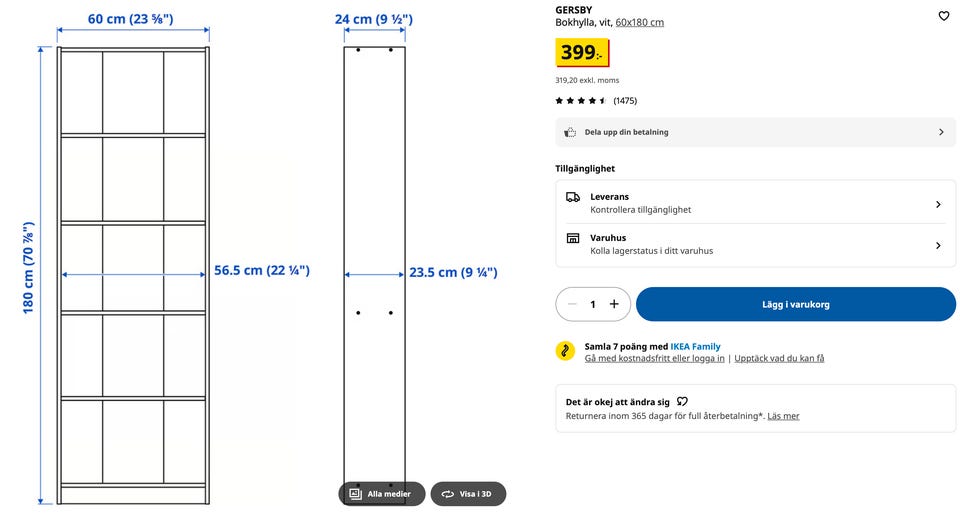960x520 pixels.
Task: Expand the Dela upp din betalning row chevron
Action: (941, 132)
